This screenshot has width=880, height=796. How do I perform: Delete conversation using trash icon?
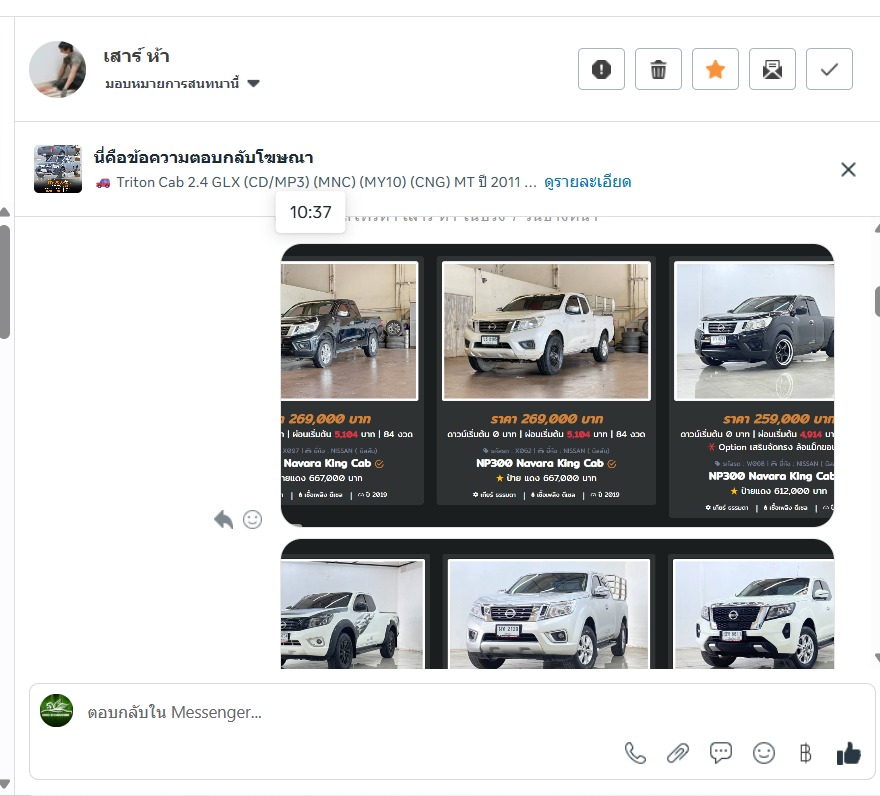pyautogui.click(x=658, y=69)
